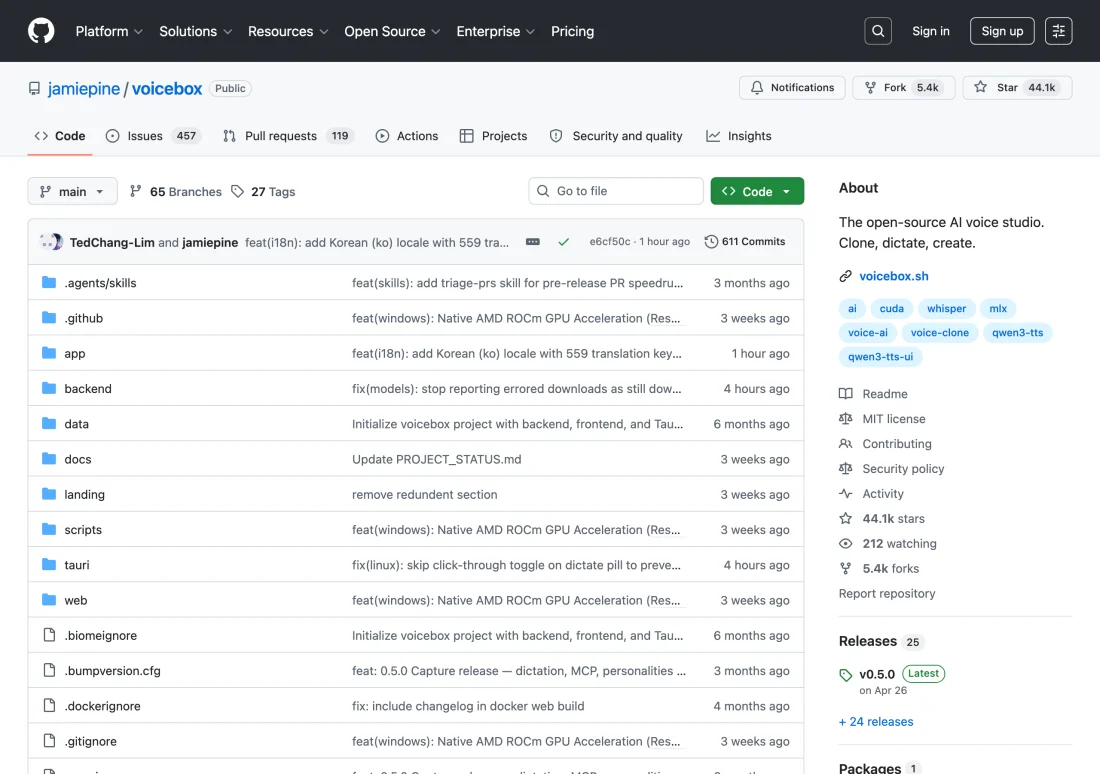
Task: Click the tag icon next to v0.5.0
Action: [845, 675]
